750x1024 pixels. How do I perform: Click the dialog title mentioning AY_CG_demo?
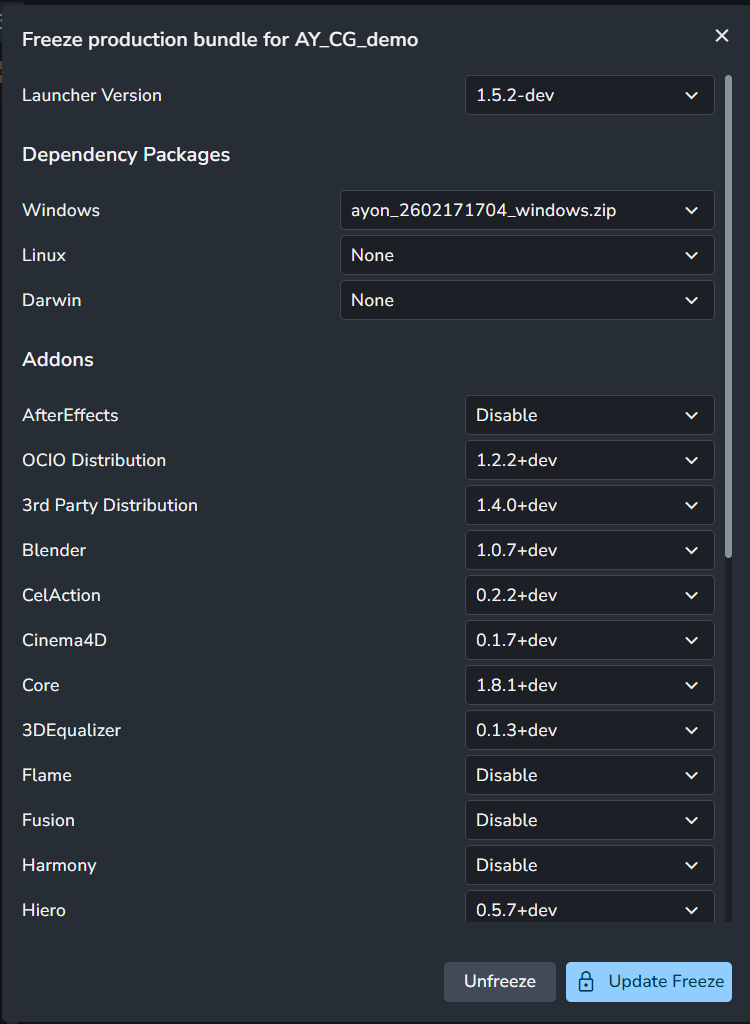[220, 40]
